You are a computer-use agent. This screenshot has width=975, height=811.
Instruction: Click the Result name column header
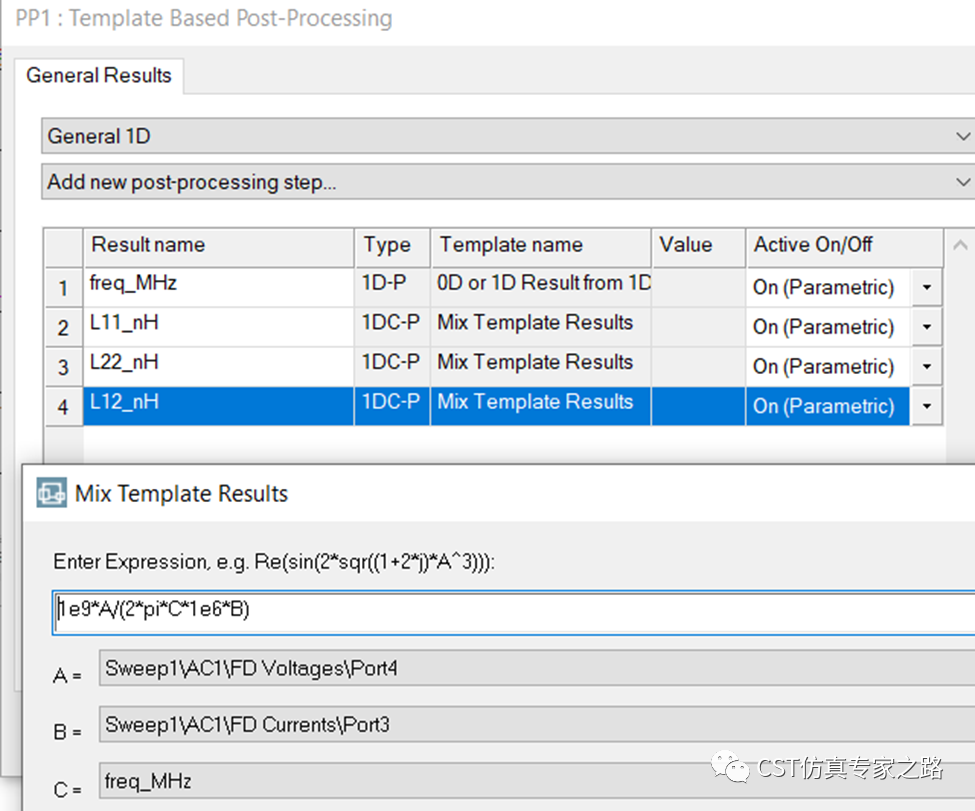(218, 246)
